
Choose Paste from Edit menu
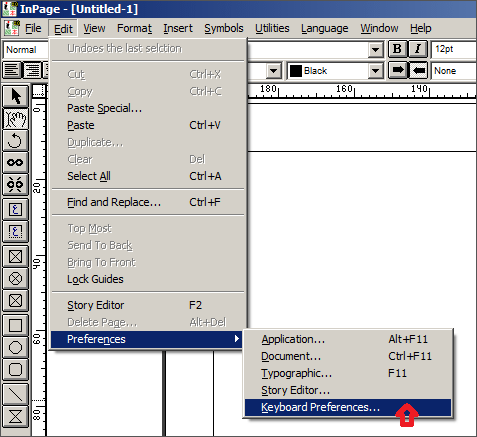[148, 125]
